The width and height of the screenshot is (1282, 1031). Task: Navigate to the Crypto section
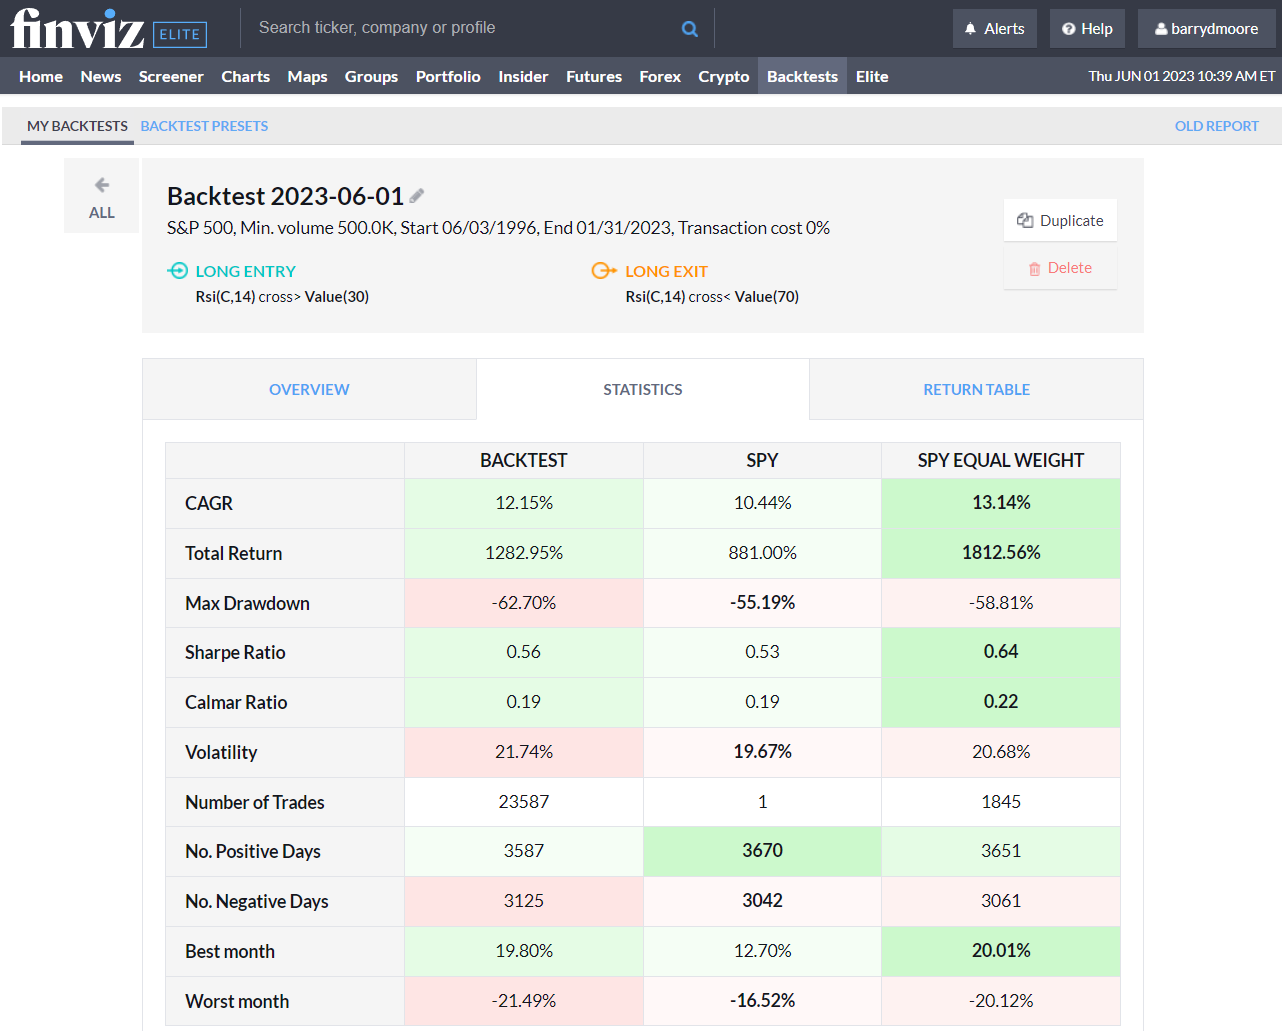point(723,76)
